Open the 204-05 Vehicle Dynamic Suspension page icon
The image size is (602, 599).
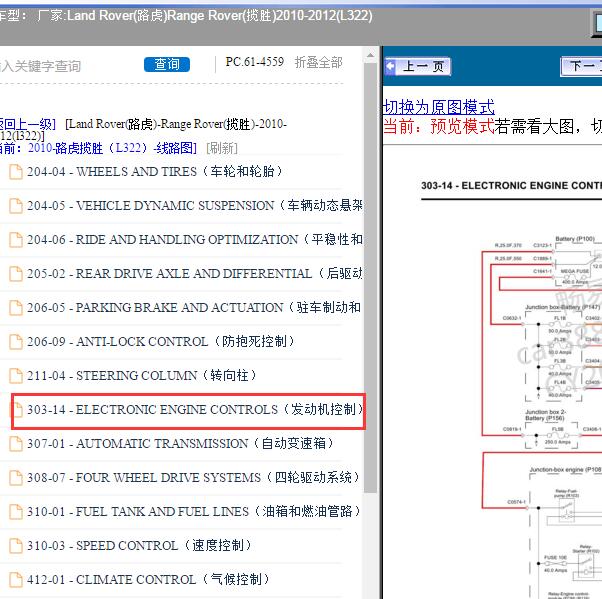tap(16, 206)
